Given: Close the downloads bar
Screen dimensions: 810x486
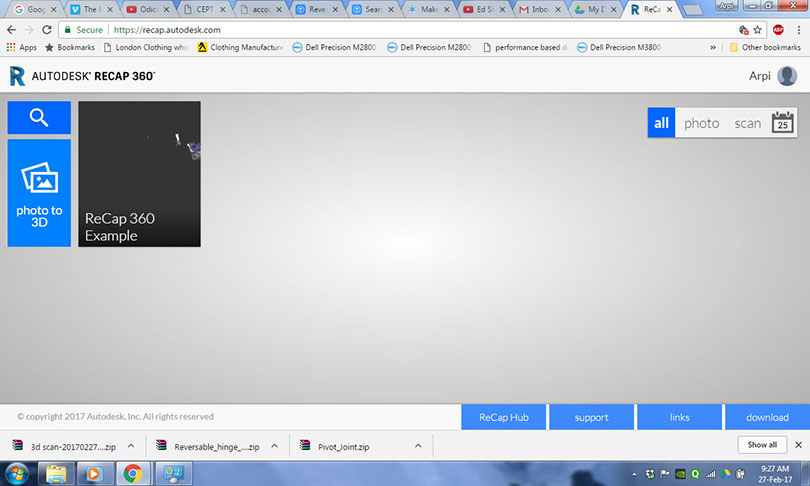Looking at the screenshot, I should pyautogui.click(x=798, y=445).
